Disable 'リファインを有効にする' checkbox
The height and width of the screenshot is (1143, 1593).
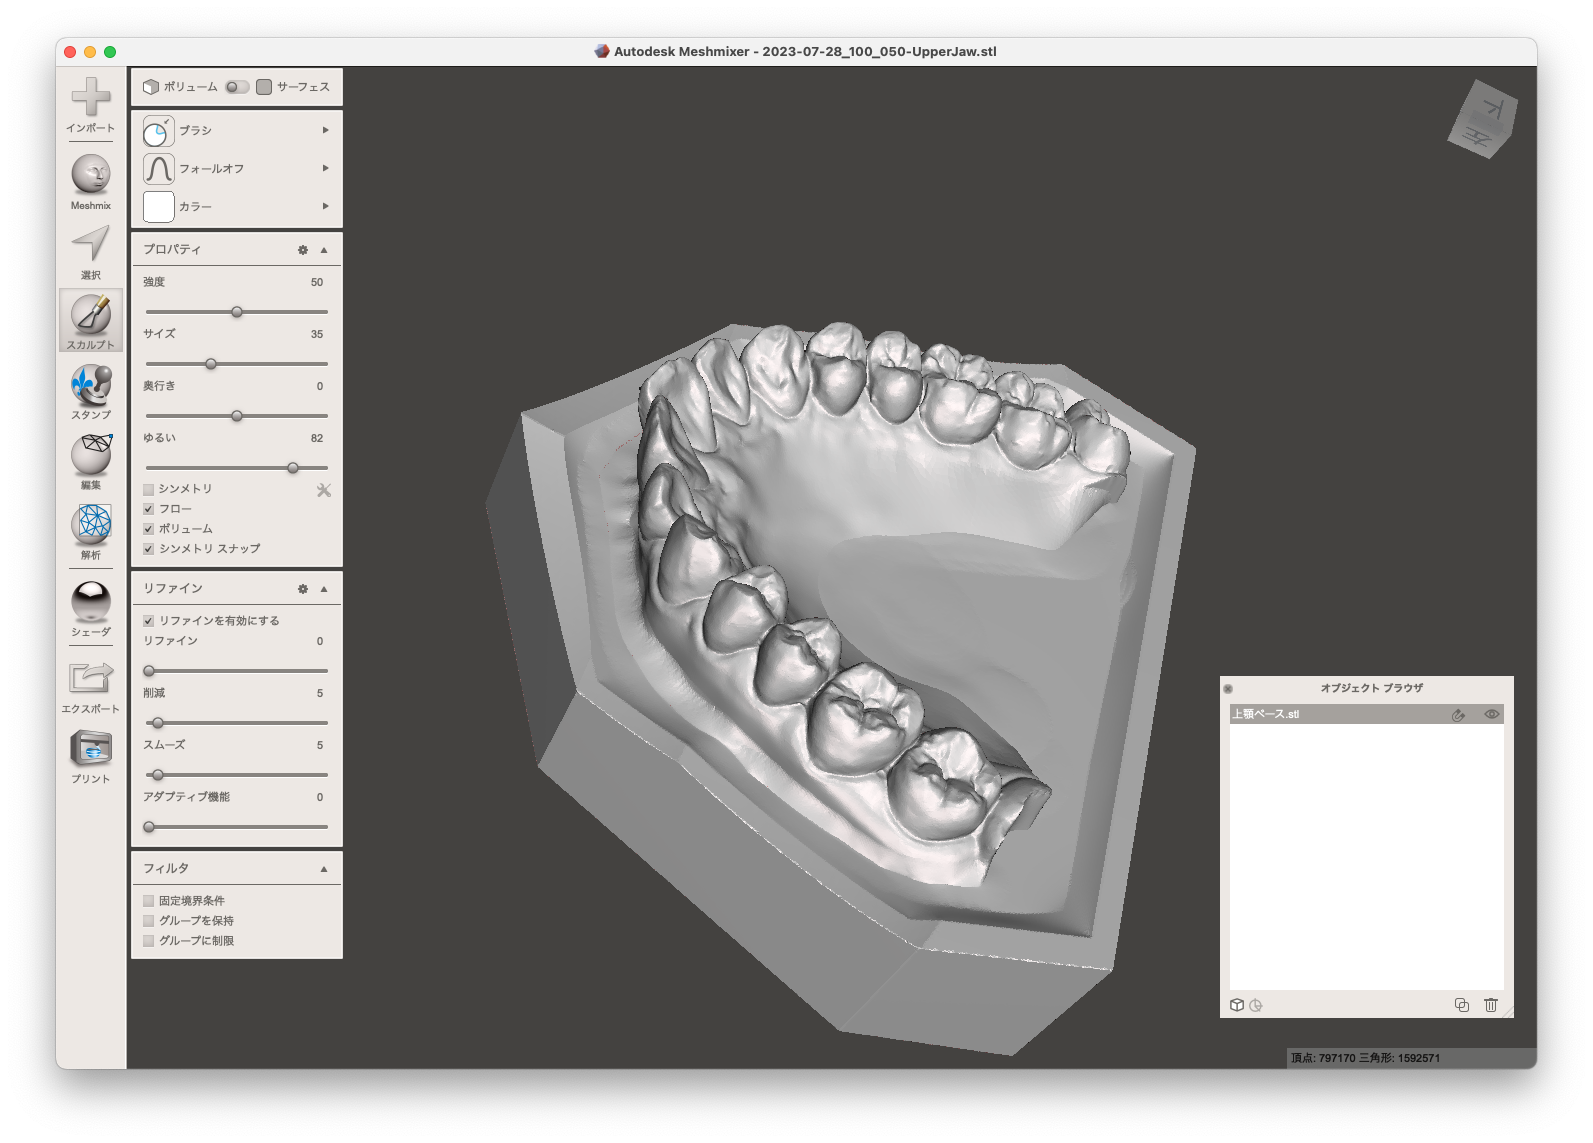point(149,621)
